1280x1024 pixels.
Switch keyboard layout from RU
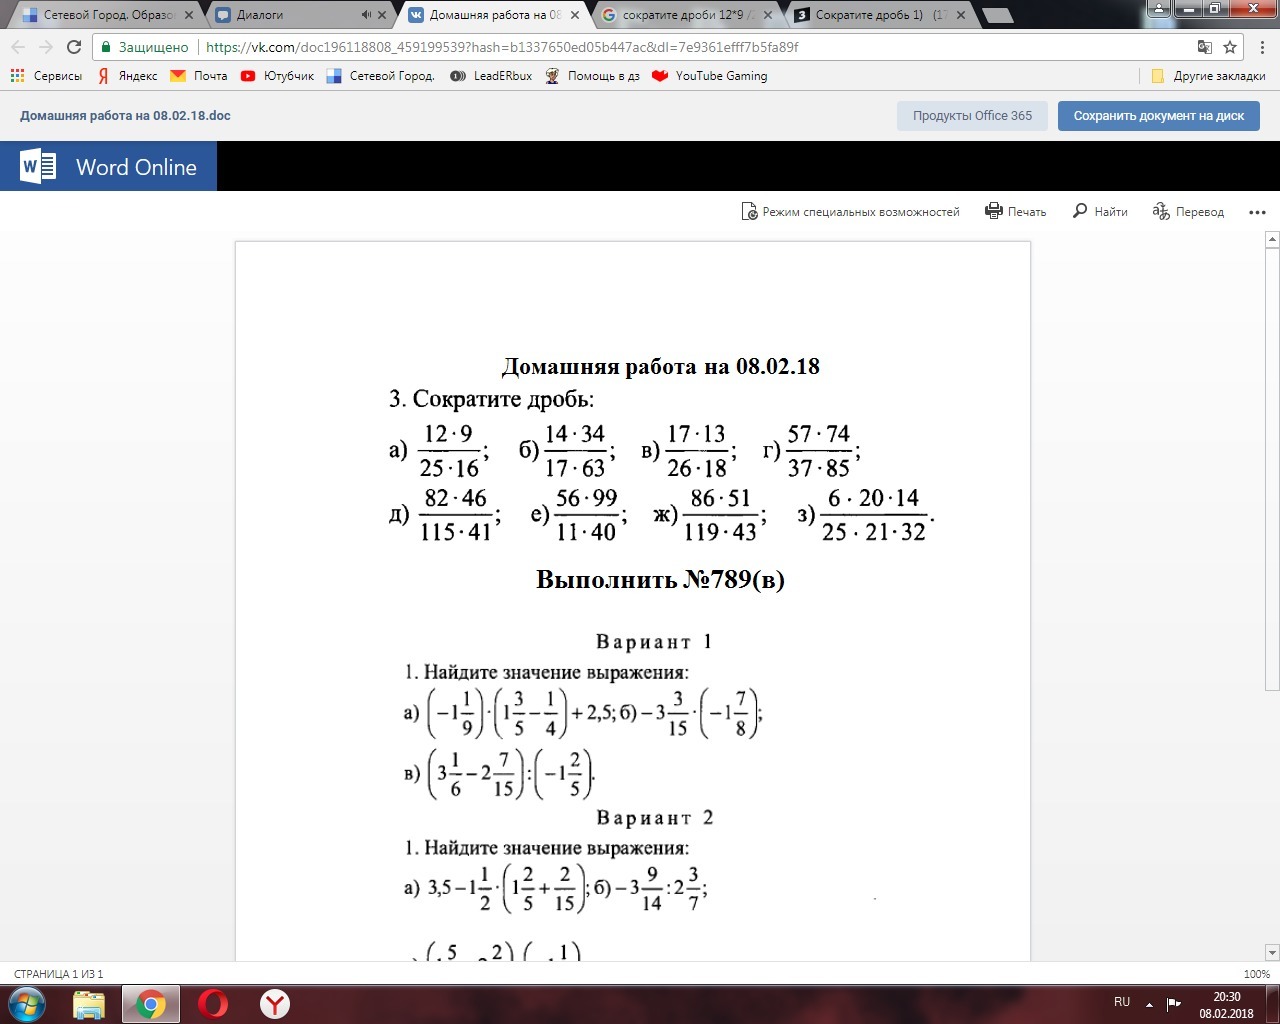[x=1121, y=1001]
